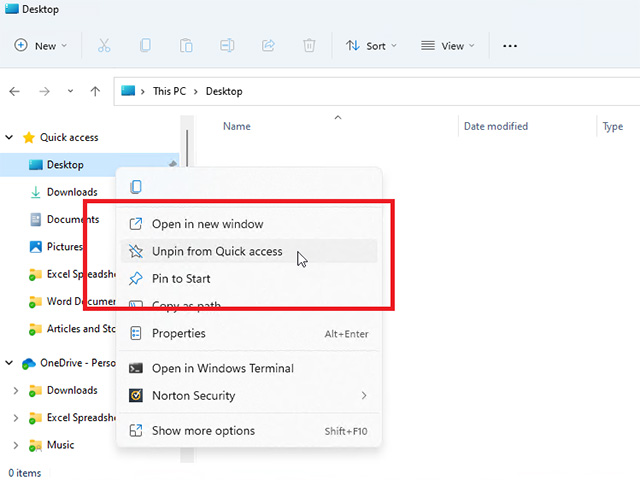Expand the Norton Security submenu arrow
640x480 pixels.
364,396
